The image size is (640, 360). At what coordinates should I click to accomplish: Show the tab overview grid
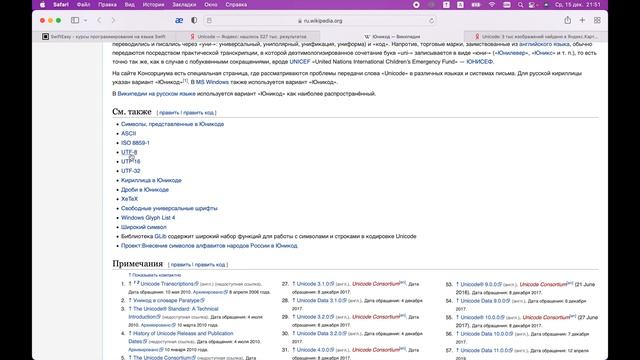tap(597, 20)
